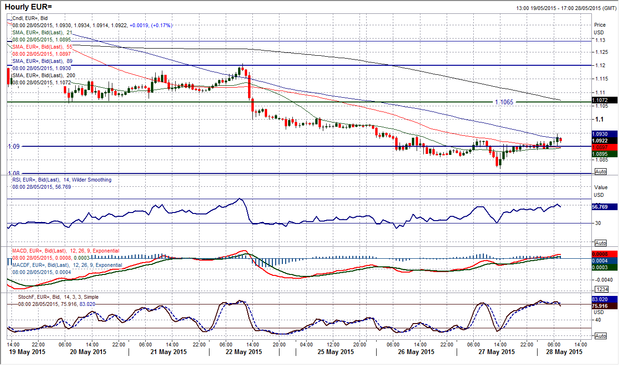Click the StochF 14, 3, 3 Simple label

point(58,297)
